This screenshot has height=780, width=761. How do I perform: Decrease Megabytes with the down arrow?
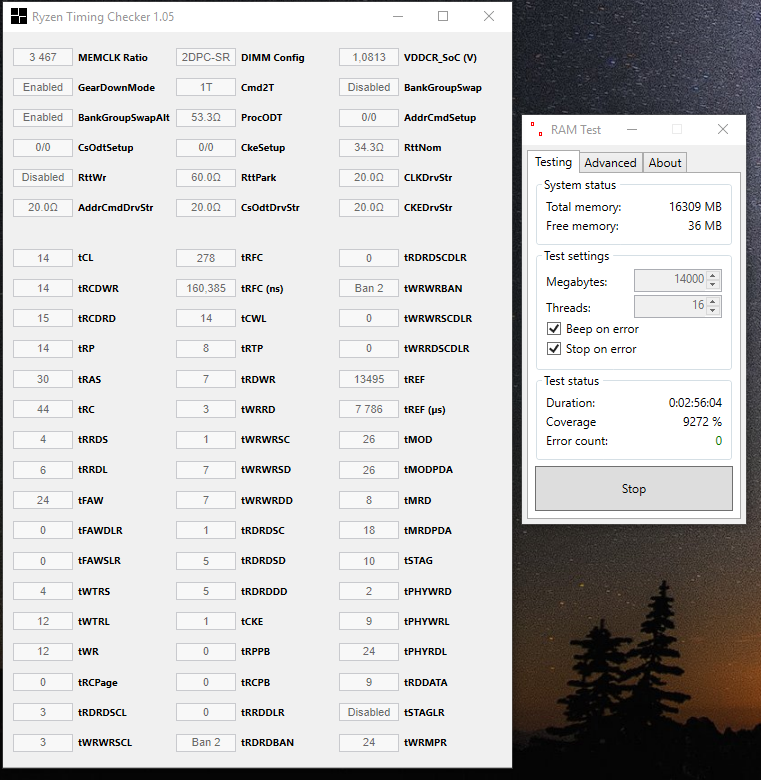pyautogui.click(x=713, y=285)
